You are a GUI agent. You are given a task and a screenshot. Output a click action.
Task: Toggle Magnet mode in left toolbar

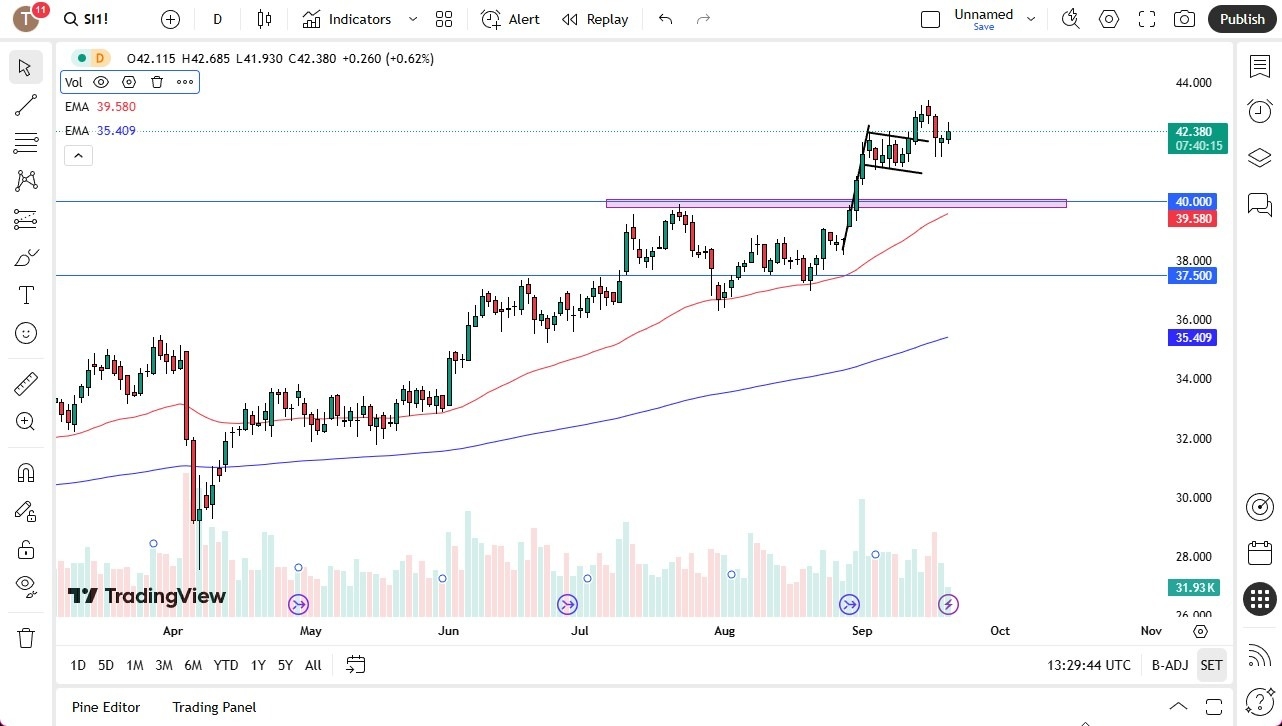[x=25, y=472]
